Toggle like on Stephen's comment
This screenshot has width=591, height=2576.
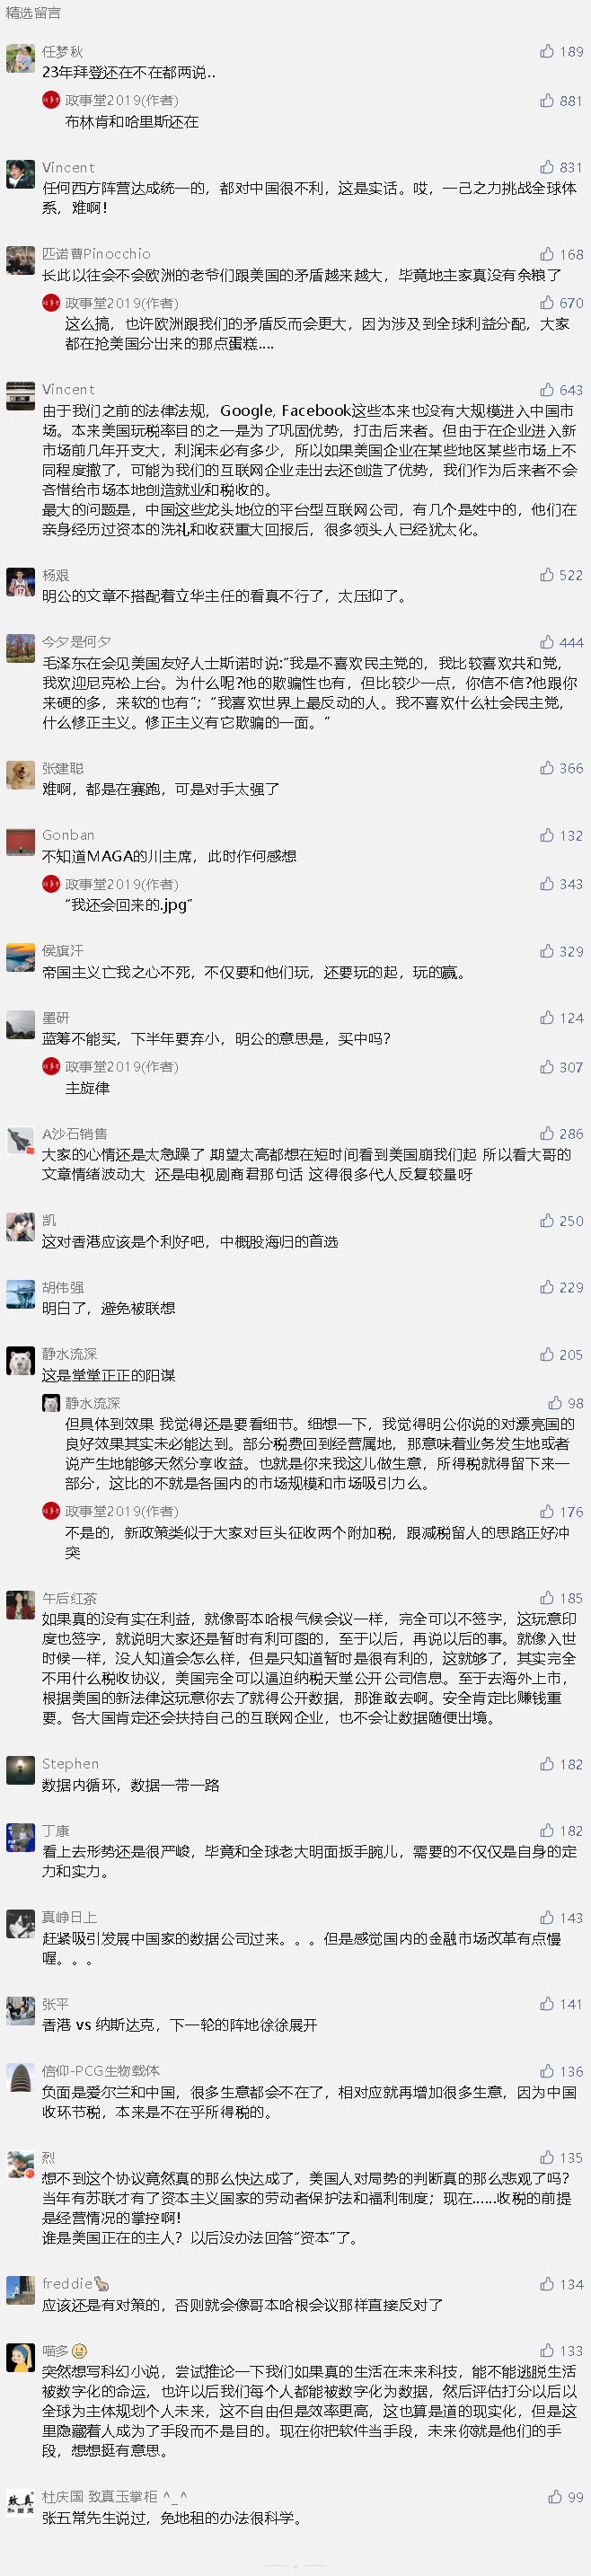(547, 1764)
